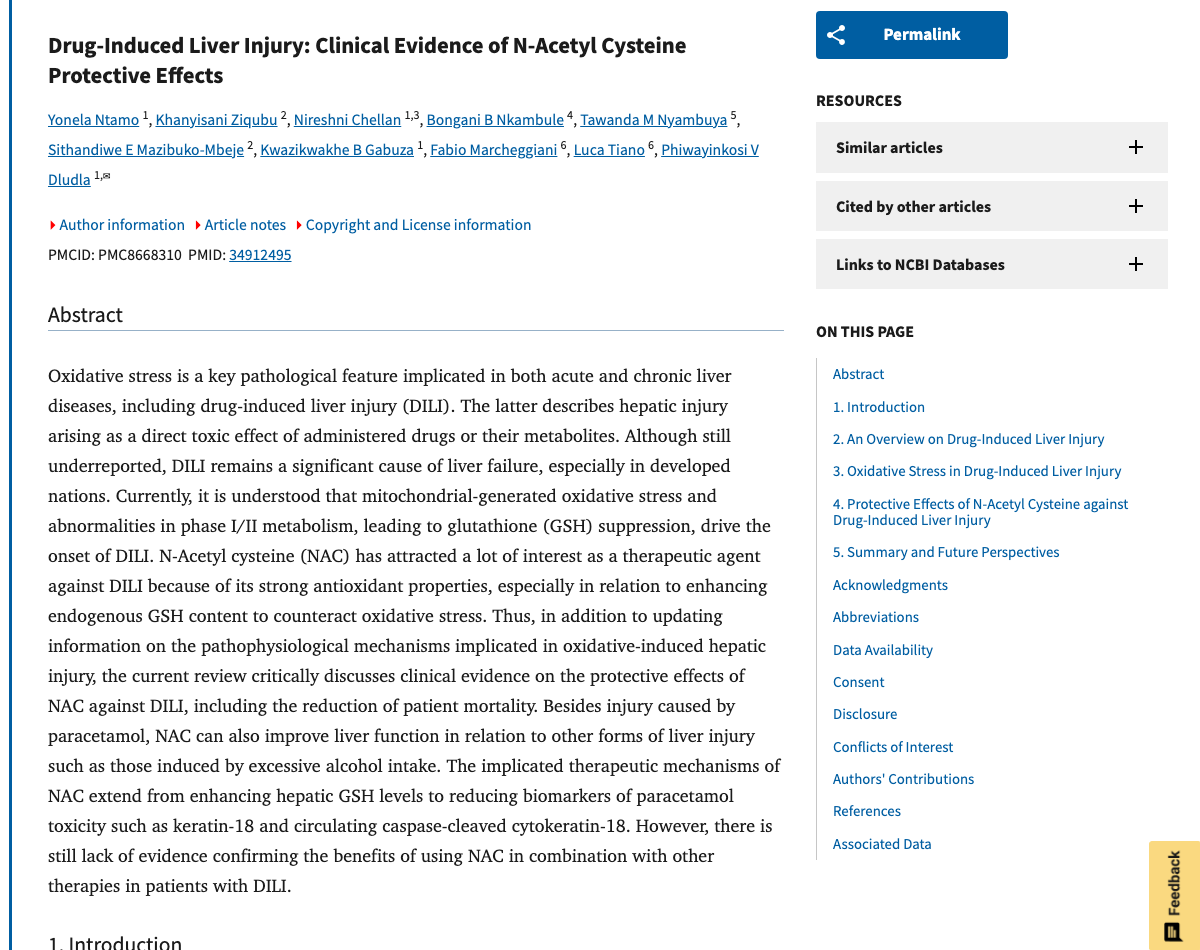The height and width of the screenshot is (950, 1200).
Task: Open the Oxidative Stress in Drug-Induced Liver Injury section
Action: tap(977, 470)
